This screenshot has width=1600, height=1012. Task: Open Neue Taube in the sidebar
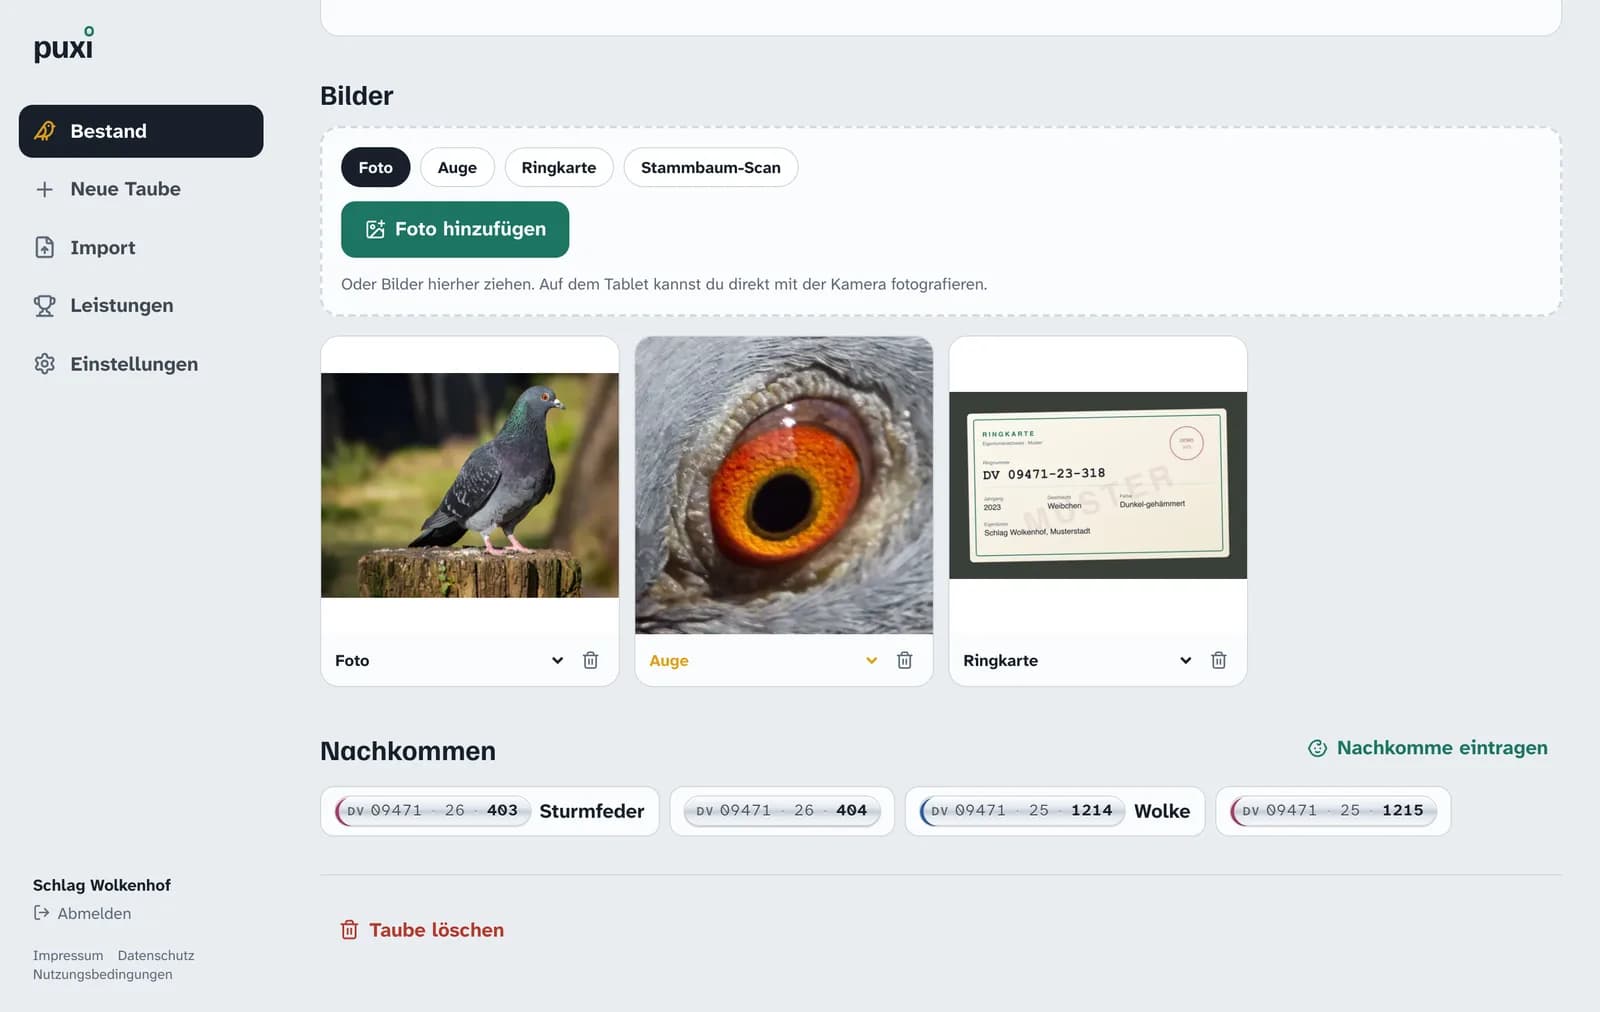pos(141,189)
